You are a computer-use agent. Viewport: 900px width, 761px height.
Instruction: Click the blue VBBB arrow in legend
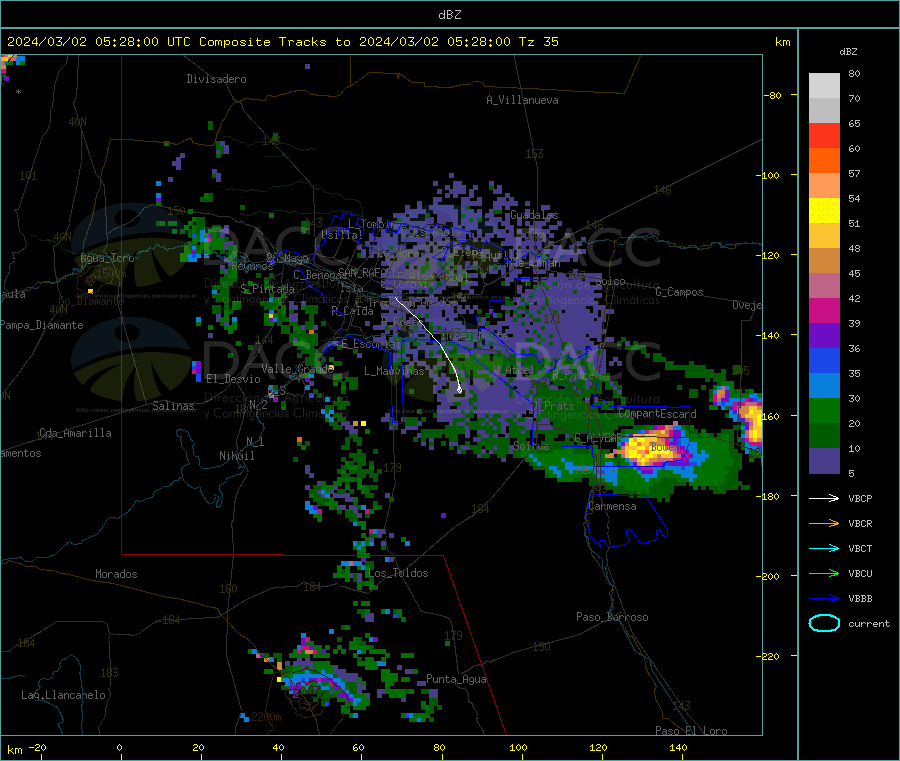pyautogui.click(x=824, y=599)
